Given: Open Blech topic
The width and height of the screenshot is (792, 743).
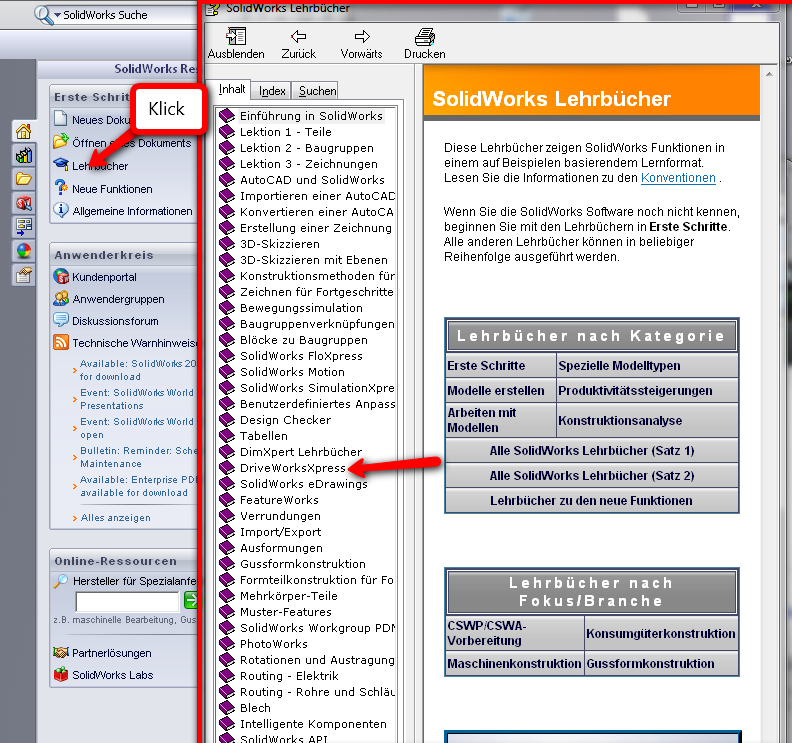Looking at the screenshot, I should [255, 708].
